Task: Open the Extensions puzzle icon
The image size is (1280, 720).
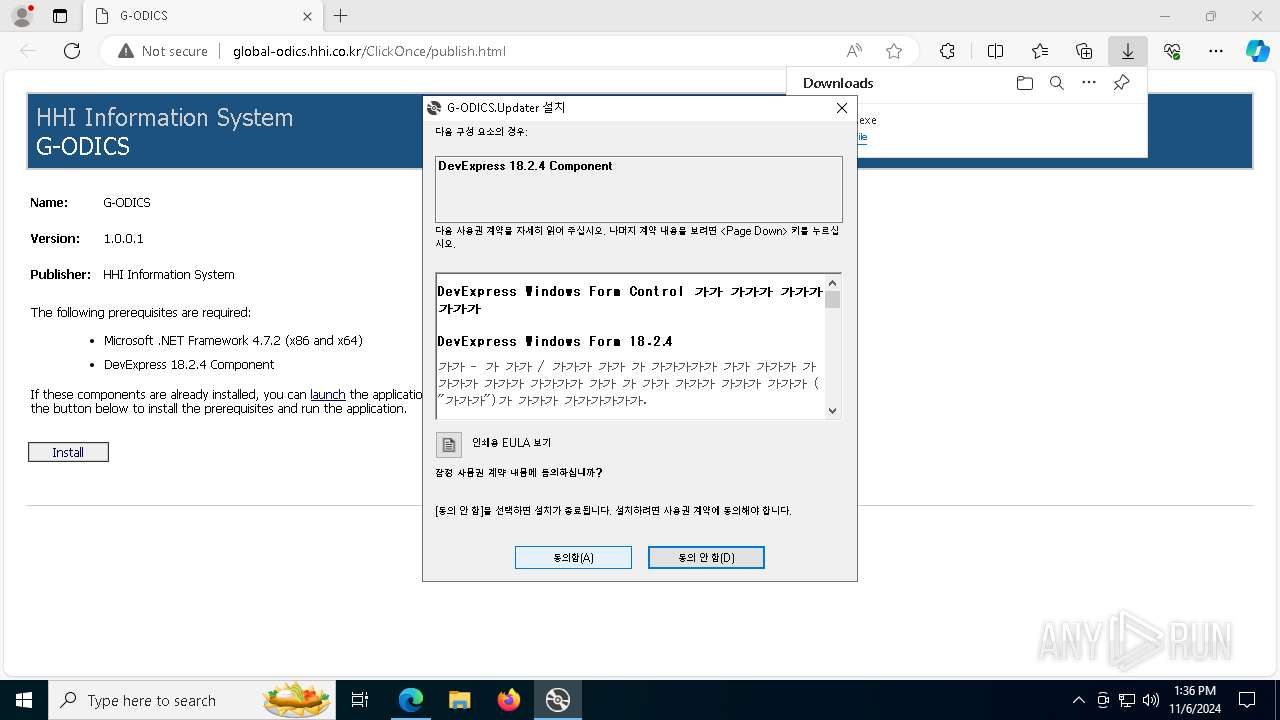Action: click(947, 51)
